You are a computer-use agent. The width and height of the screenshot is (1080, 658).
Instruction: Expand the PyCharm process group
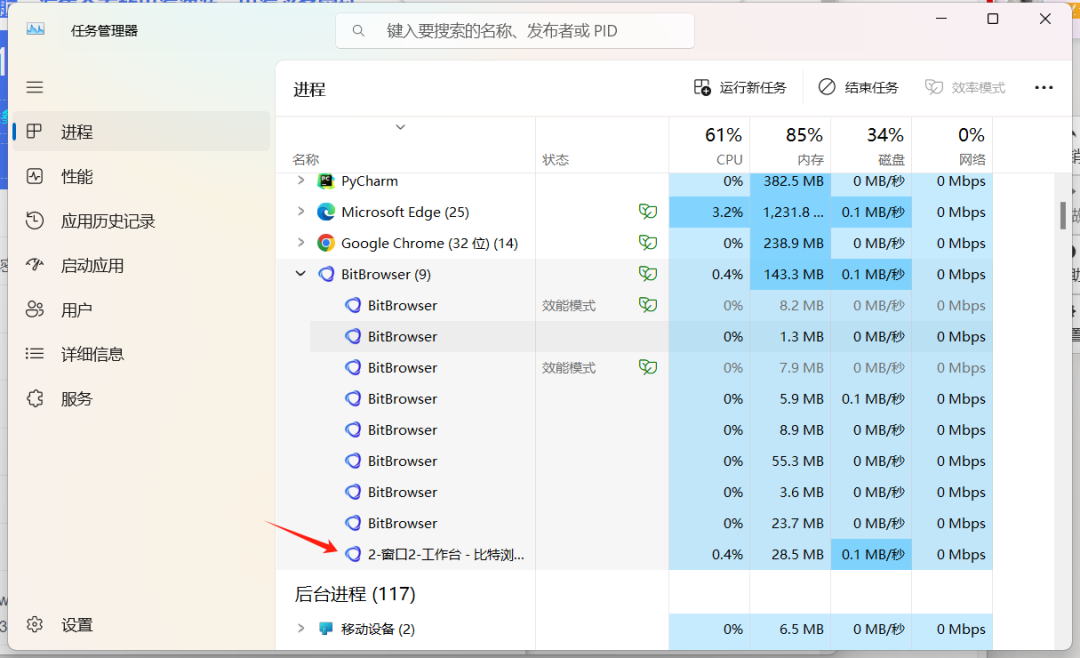[300, 181]
